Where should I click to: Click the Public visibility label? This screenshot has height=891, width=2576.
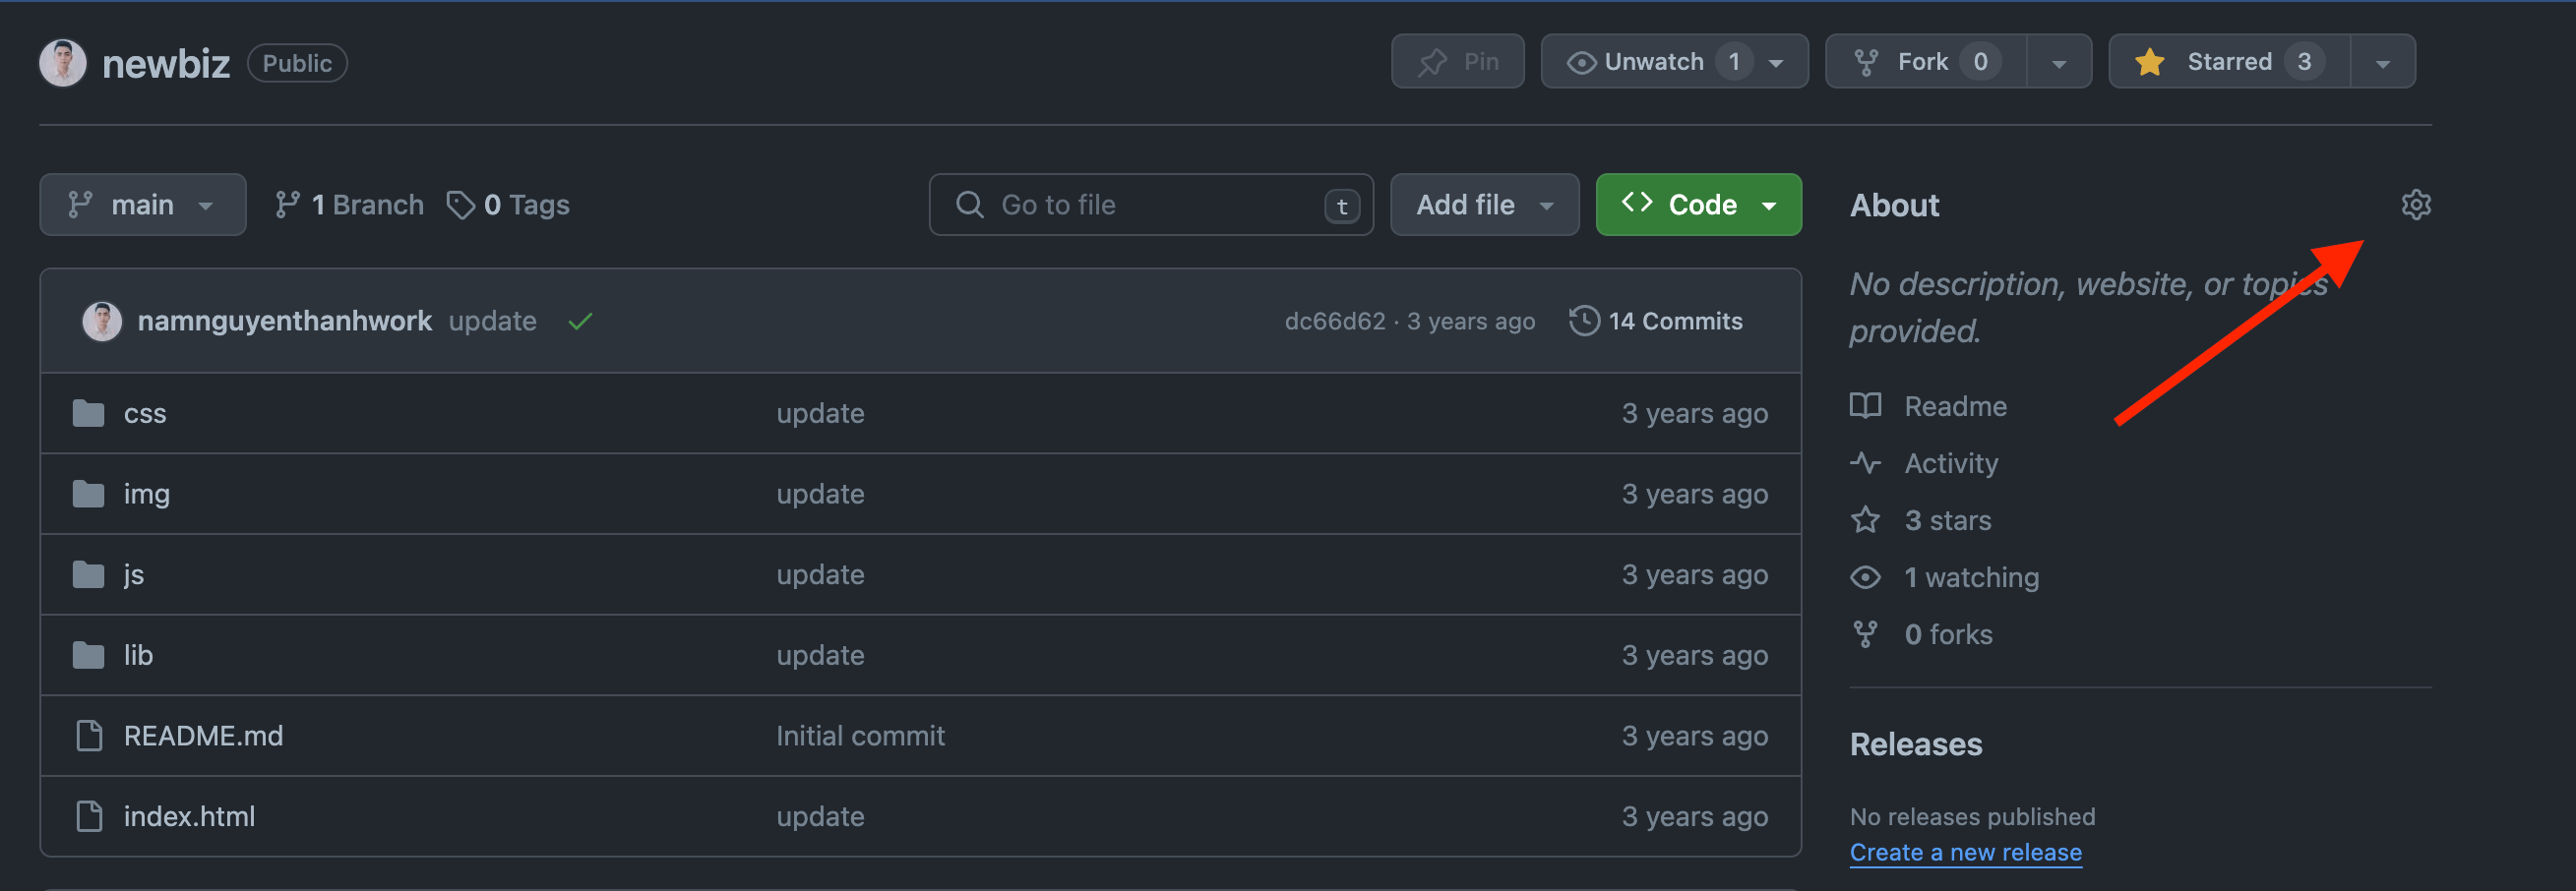tap(297, 63)
